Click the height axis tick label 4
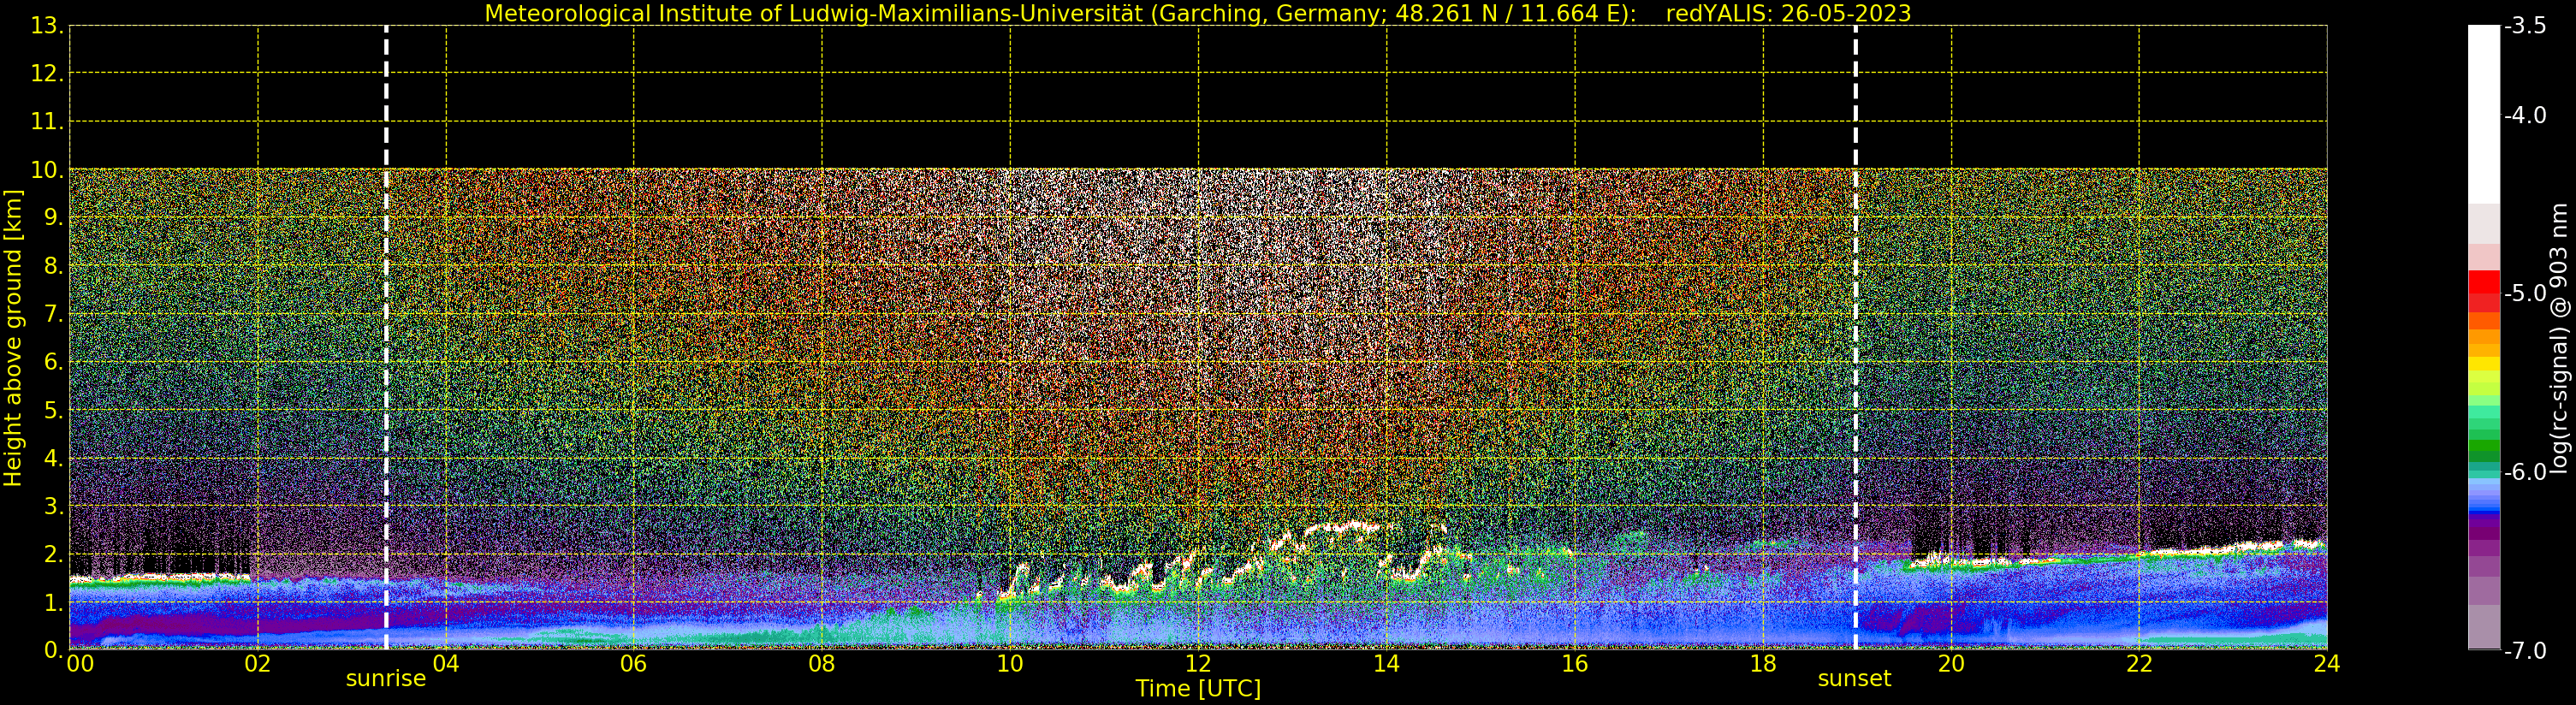Viewport: 2576px width, 705px height. tap(52, 458)
